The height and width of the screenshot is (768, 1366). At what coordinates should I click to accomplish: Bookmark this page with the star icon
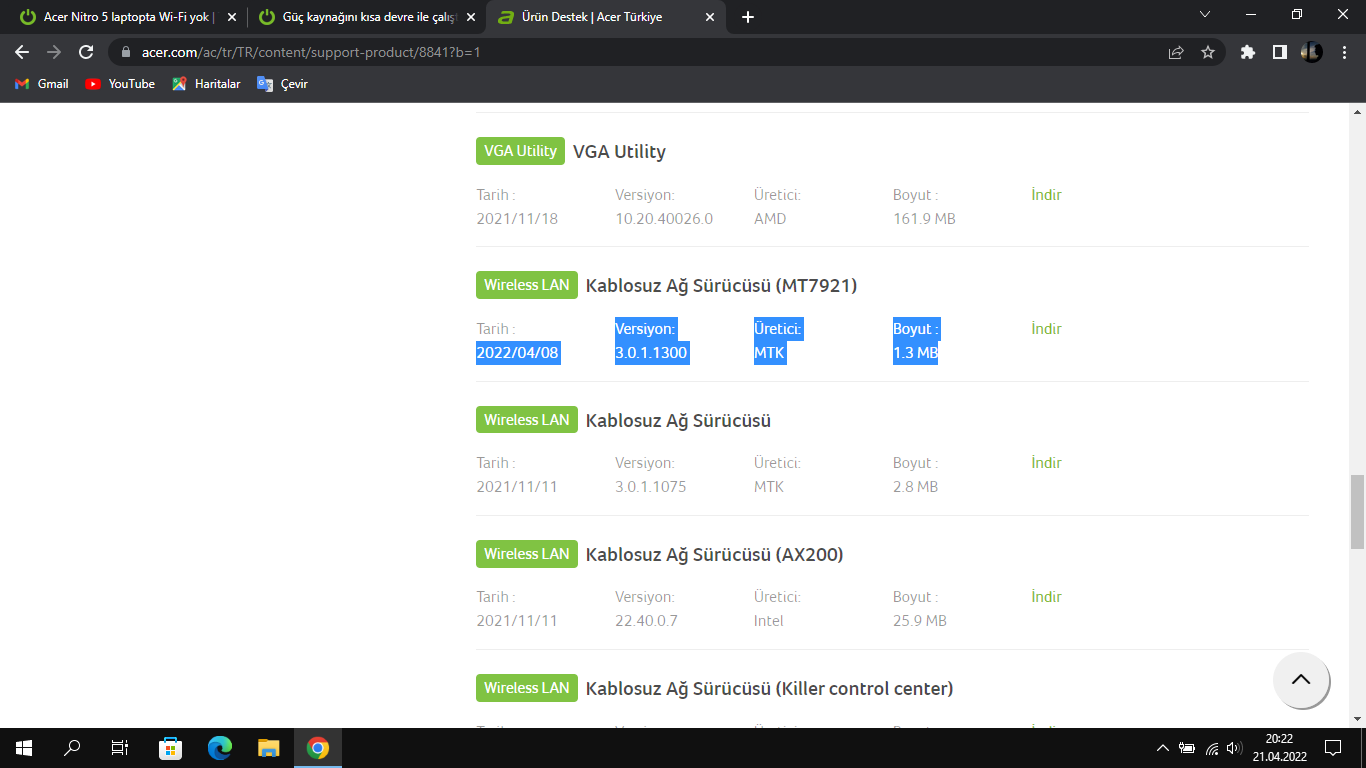tap(1208, 52)
